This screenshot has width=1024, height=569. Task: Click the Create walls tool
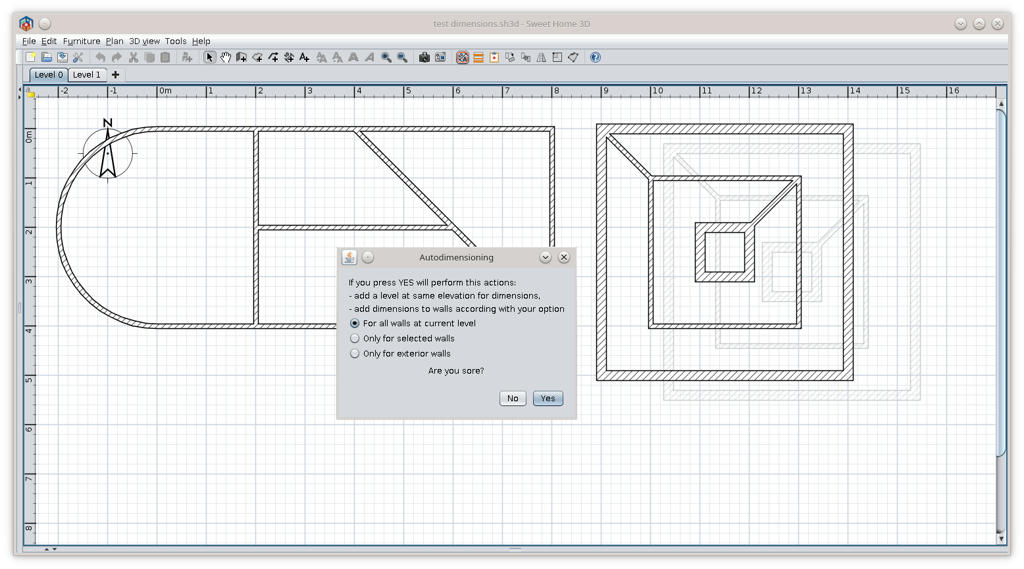[241, 58]
